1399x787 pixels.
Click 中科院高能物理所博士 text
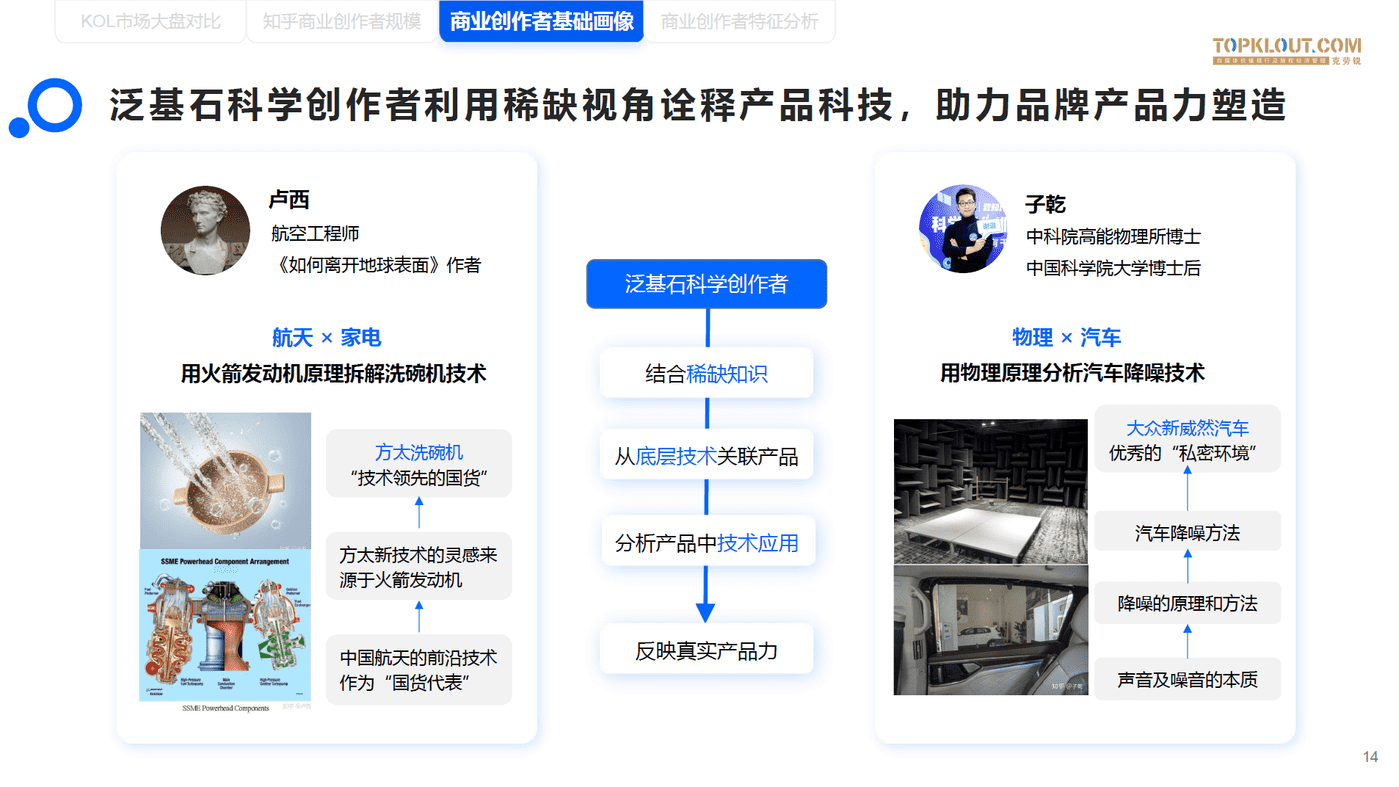coord(1113,237)
